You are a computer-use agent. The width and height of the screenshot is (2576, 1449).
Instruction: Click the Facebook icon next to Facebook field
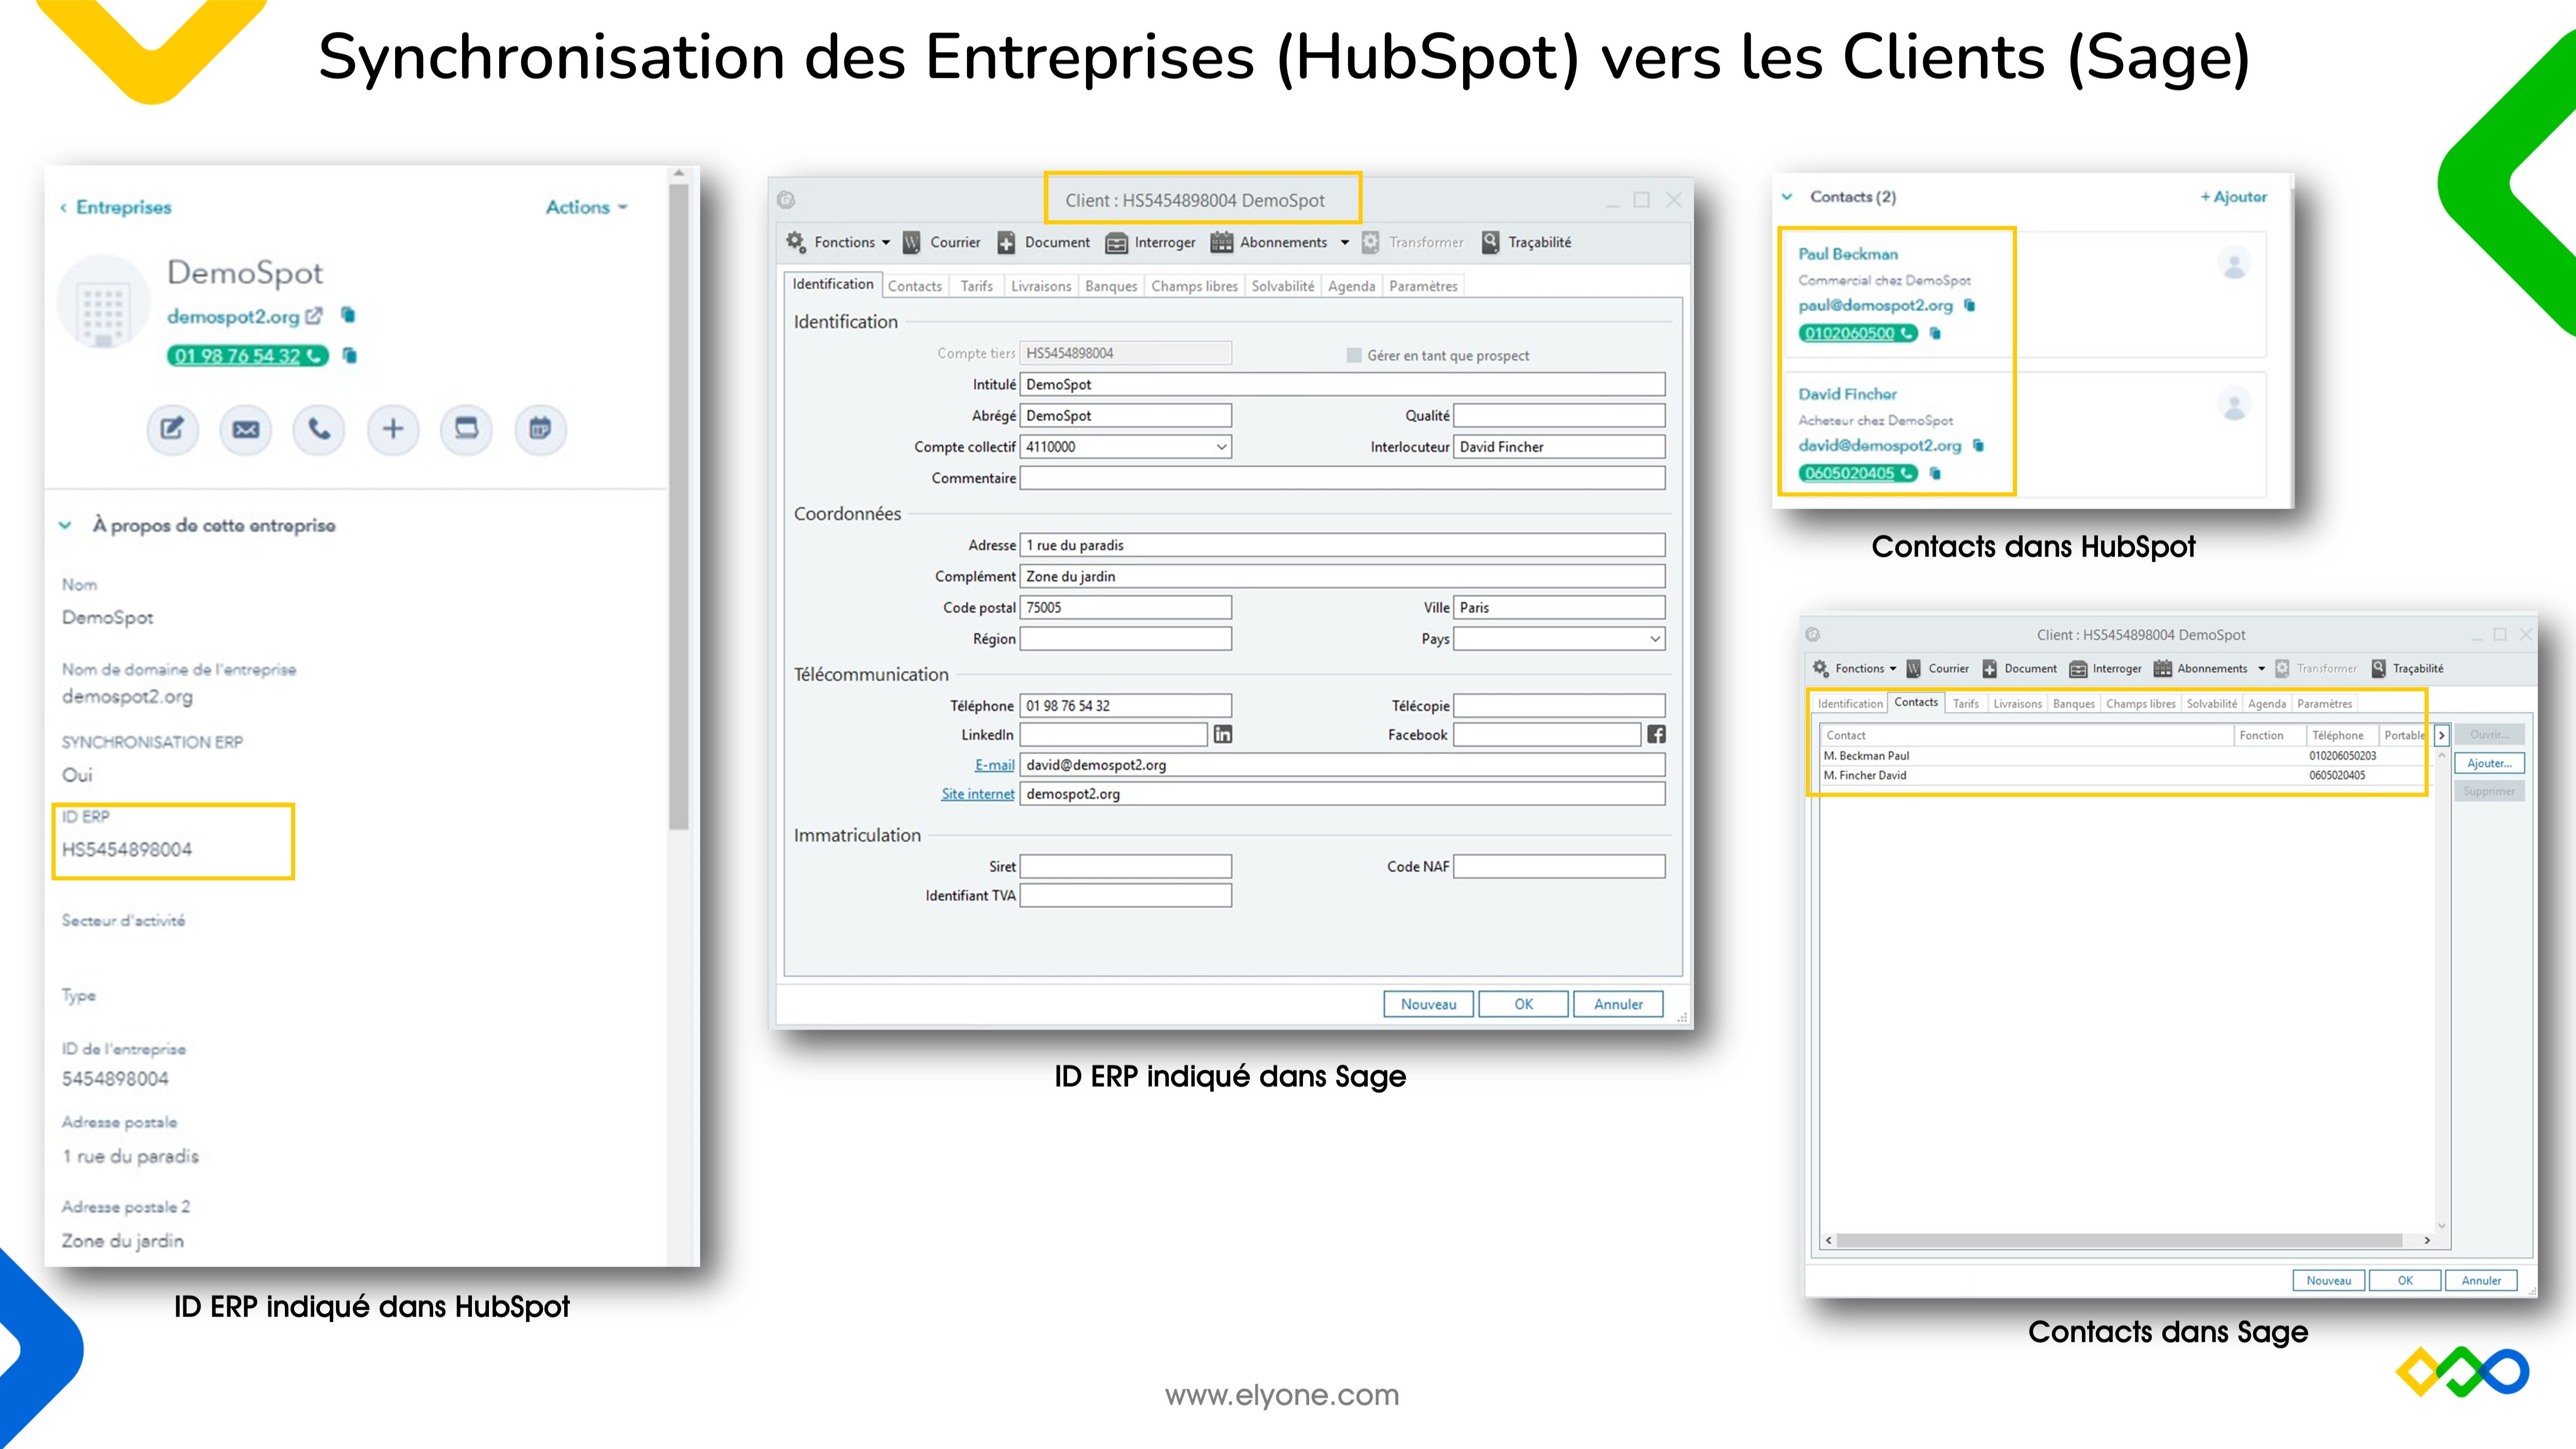[1657, 734]
